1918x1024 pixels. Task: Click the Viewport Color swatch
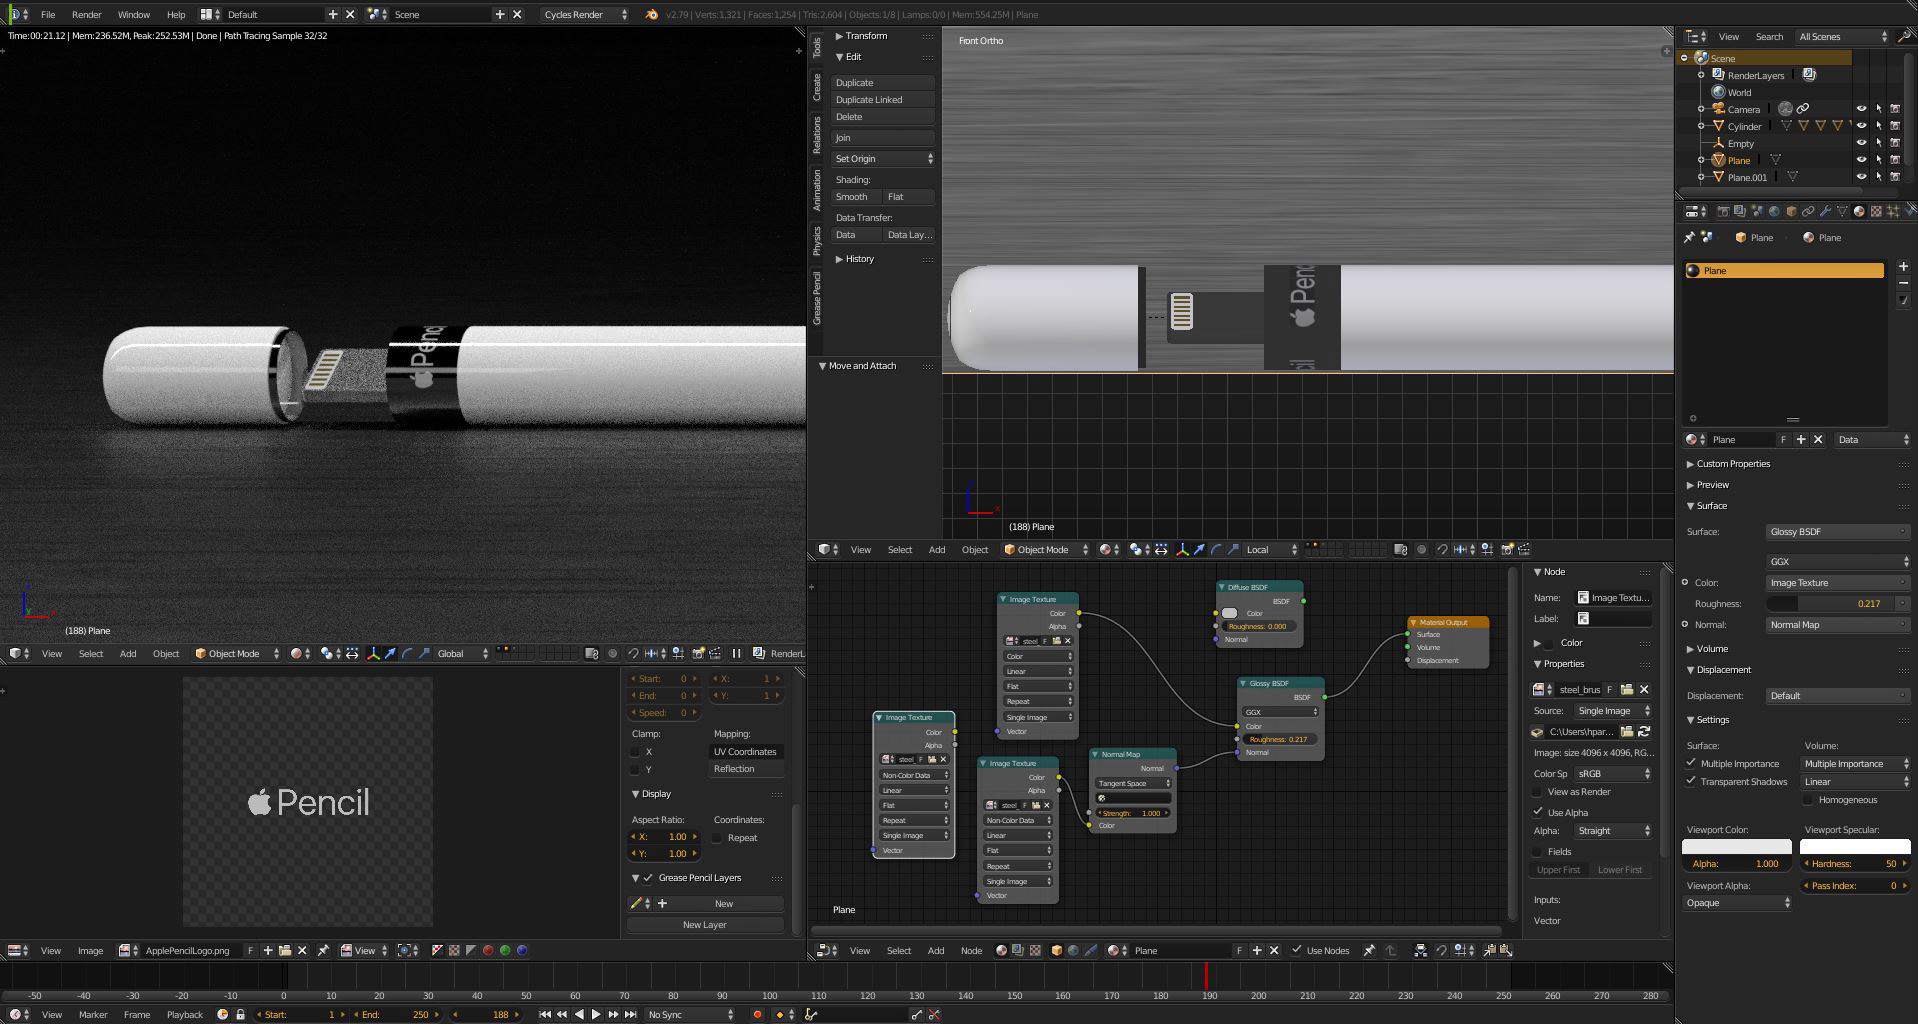[x=1736, y=846]
